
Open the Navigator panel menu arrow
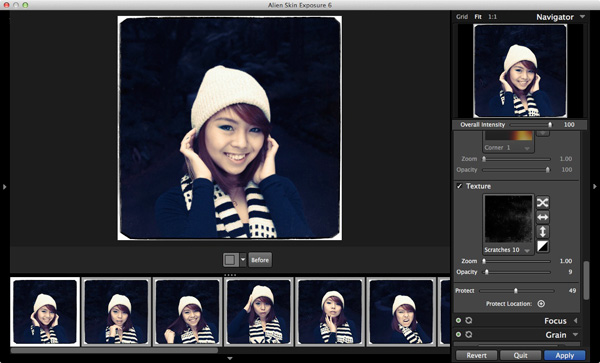[582, 17]
